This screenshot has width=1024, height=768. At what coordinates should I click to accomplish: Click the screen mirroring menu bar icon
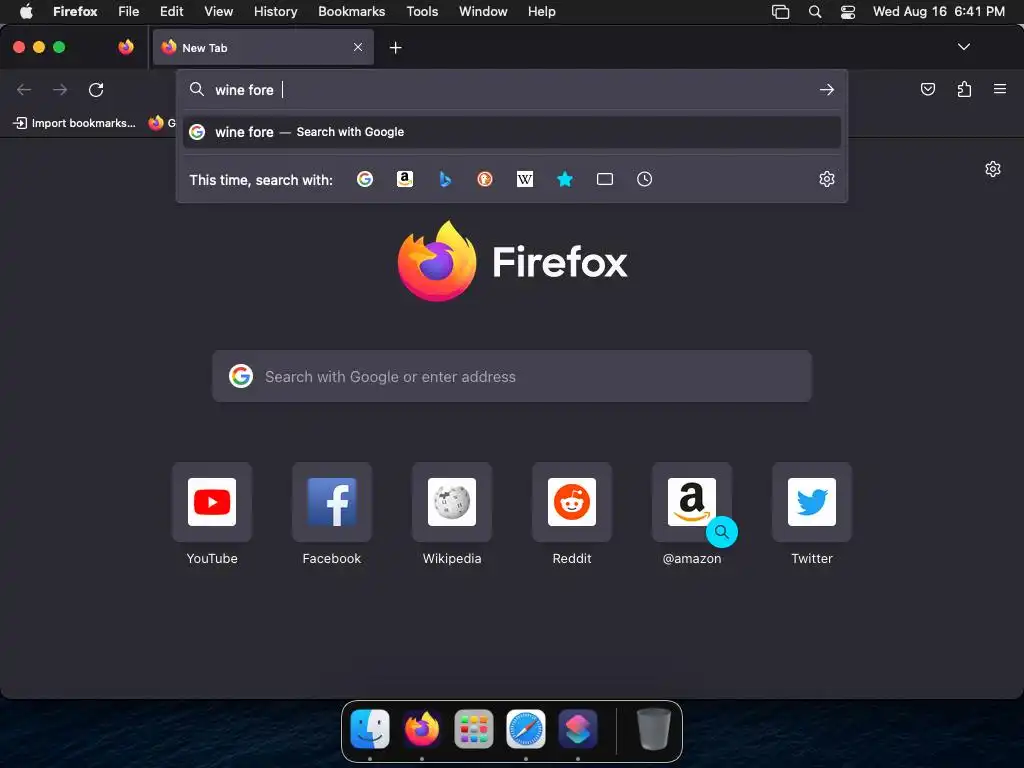(780, 12)
